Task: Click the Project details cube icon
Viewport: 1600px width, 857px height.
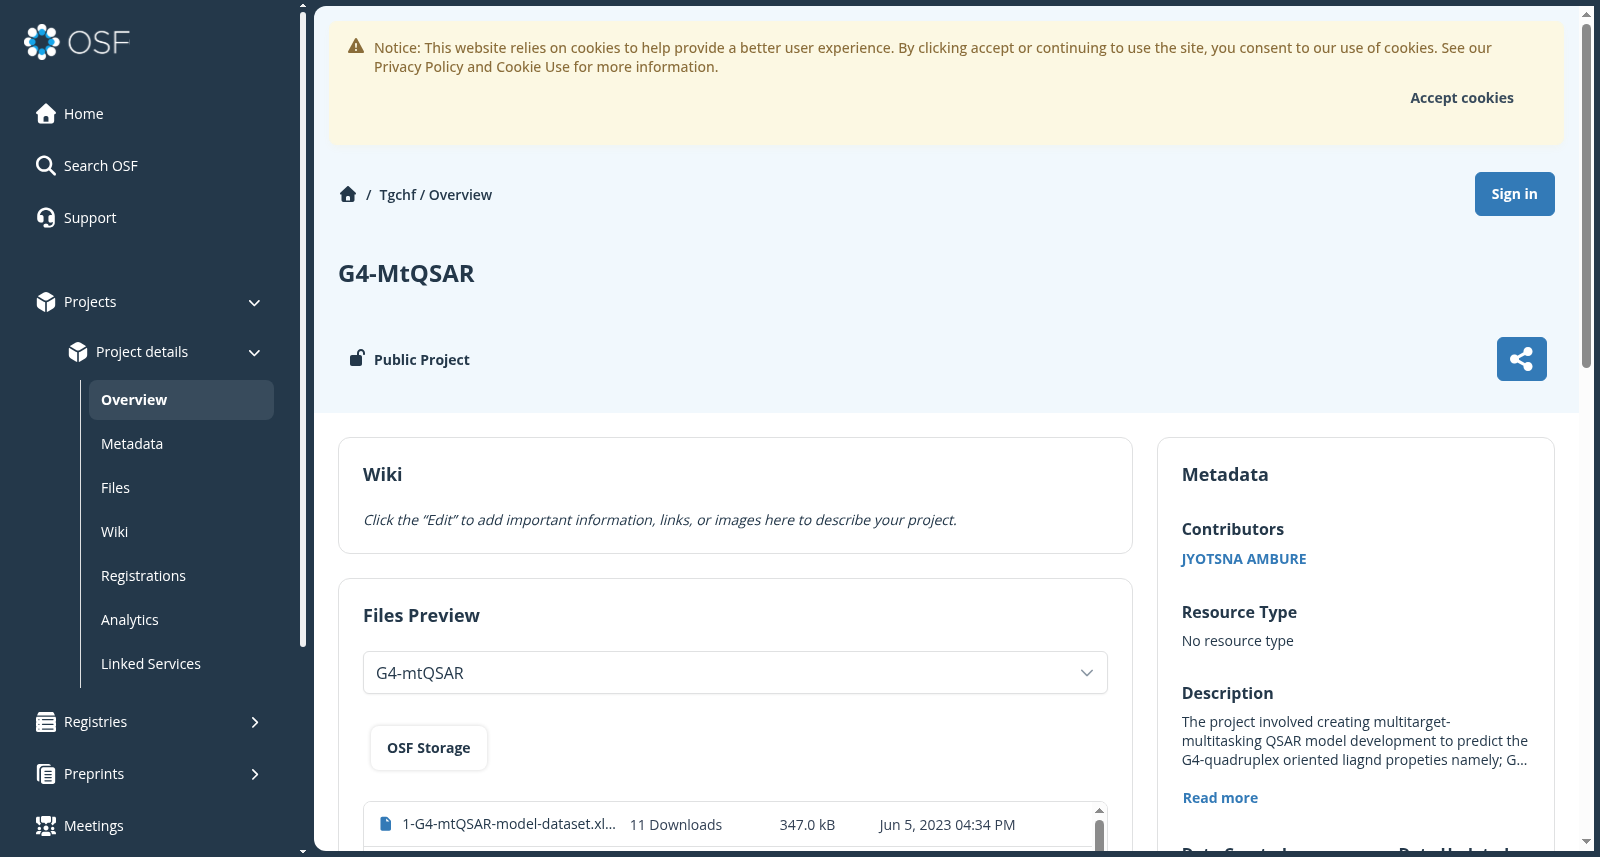Action: 78,352
